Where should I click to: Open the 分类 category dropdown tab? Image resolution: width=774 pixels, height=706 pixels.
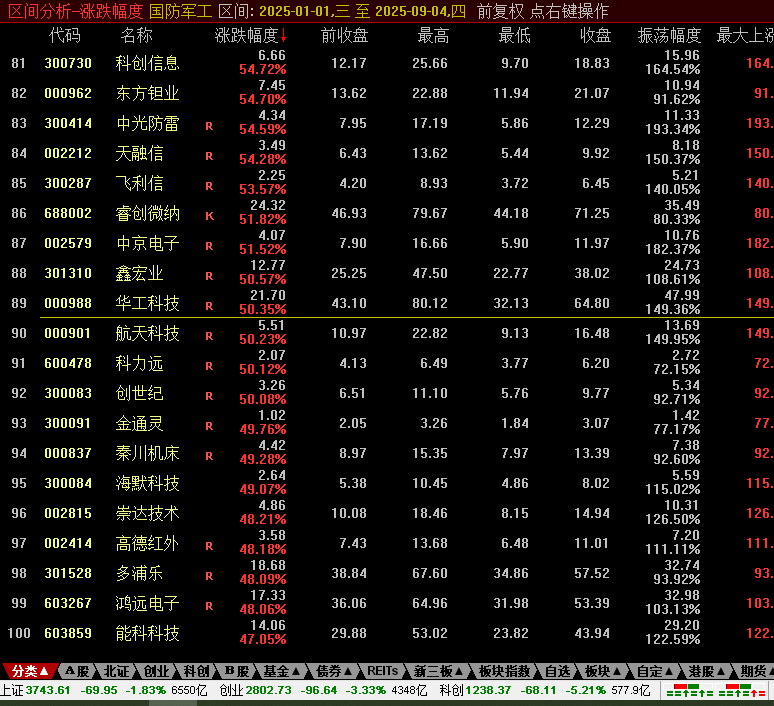[x=30, y=671]
